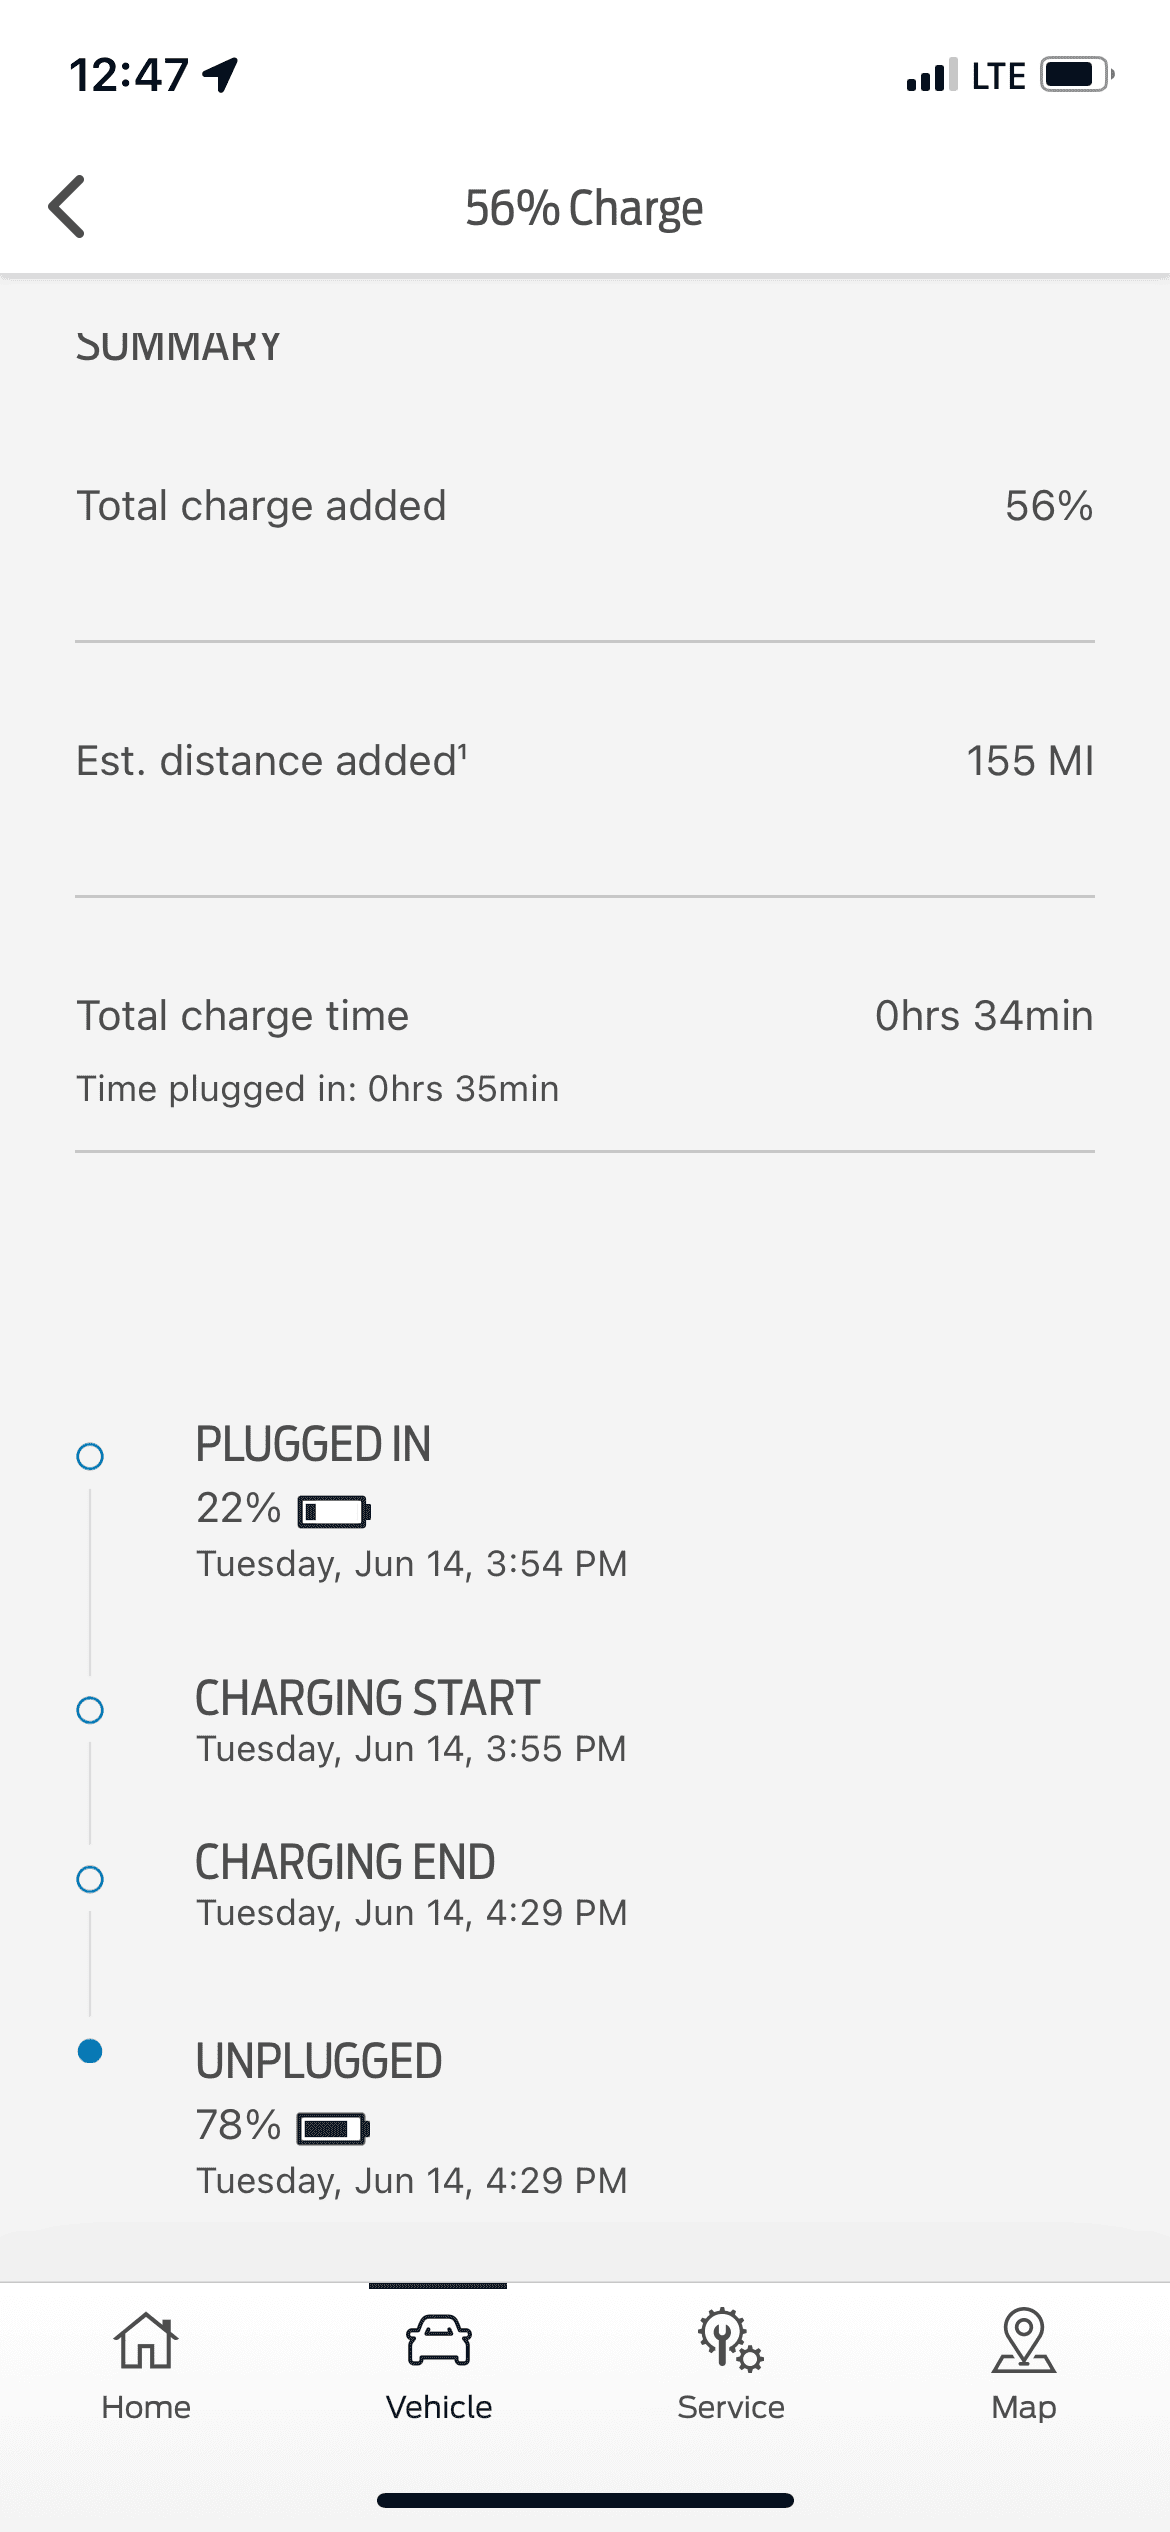This screenshot has height=2532, width=1170.
Task: Open the Home tab
Action: [x=146, y=2364]
